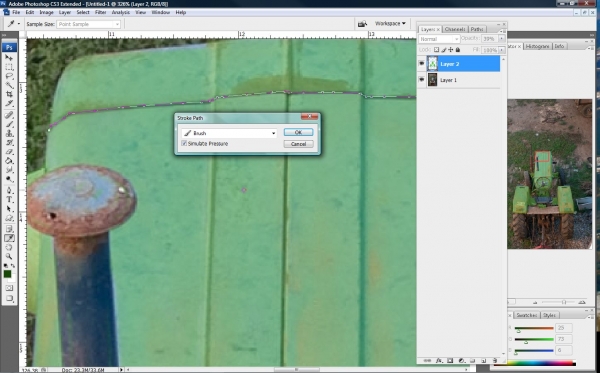Image resolution: width=600 pixels, height=373 pixels.
Task: Select the Type tool
Action: [x=9, y=200]
